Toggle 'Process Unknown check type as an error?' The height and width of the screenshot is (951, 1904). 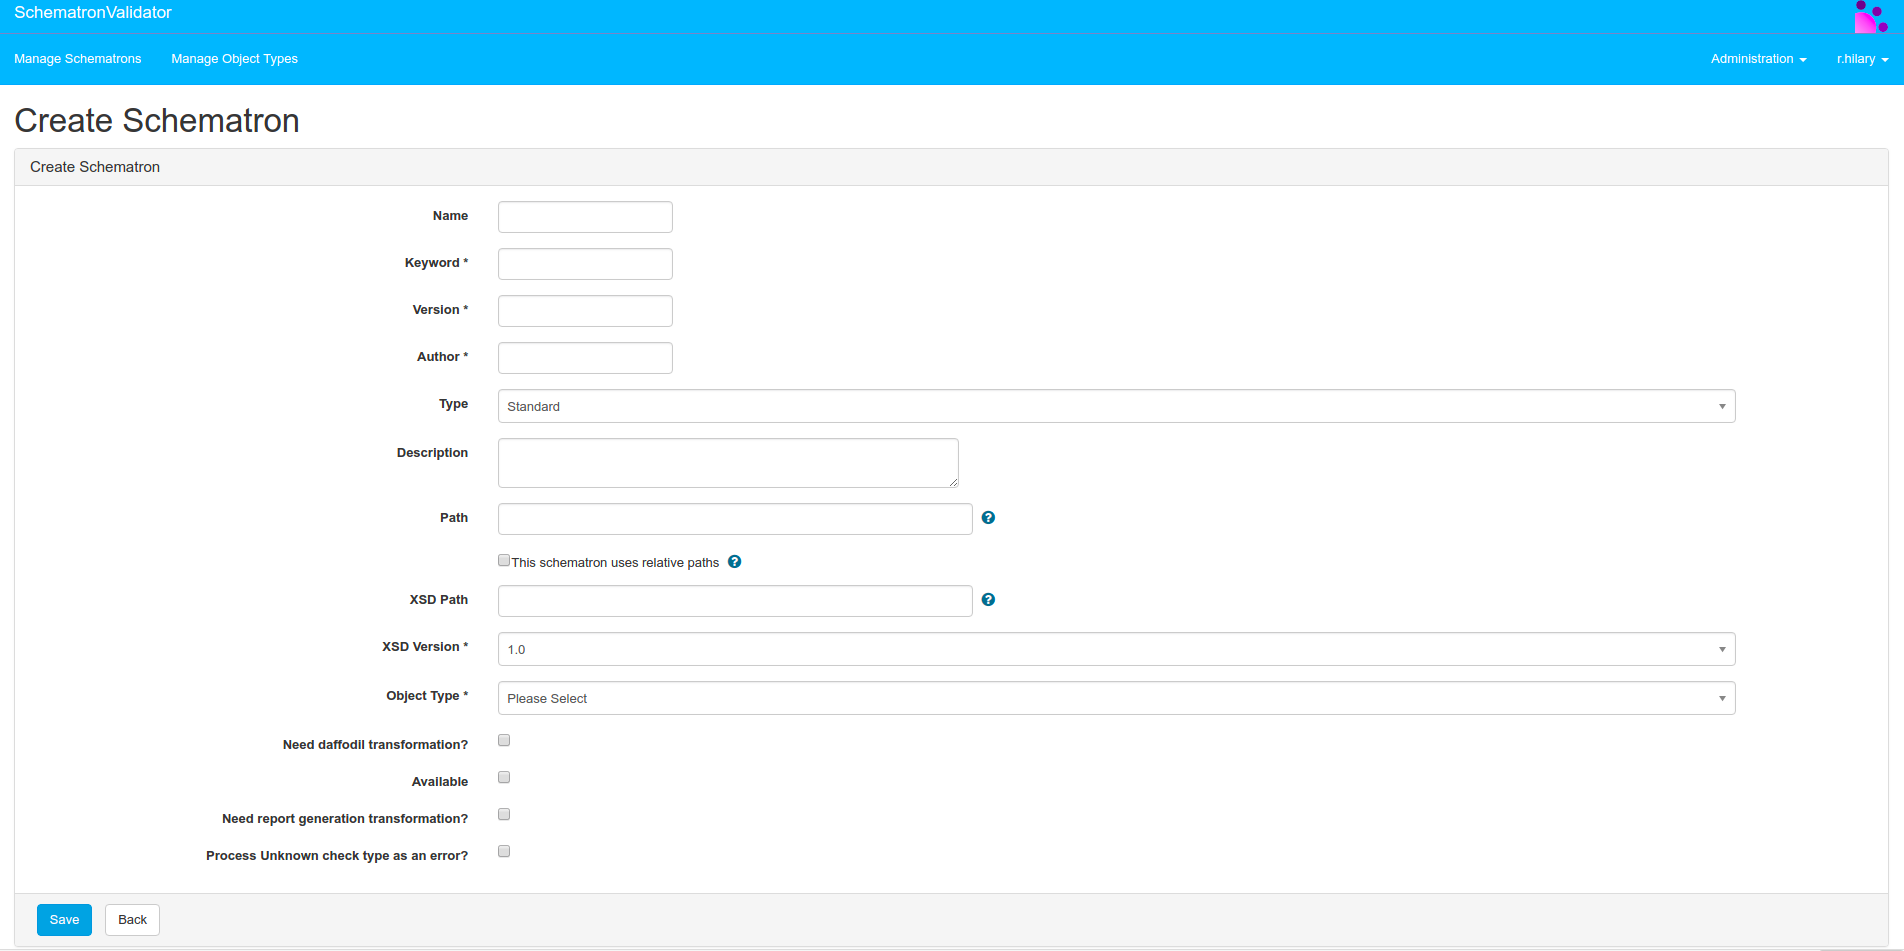point(504,852)
